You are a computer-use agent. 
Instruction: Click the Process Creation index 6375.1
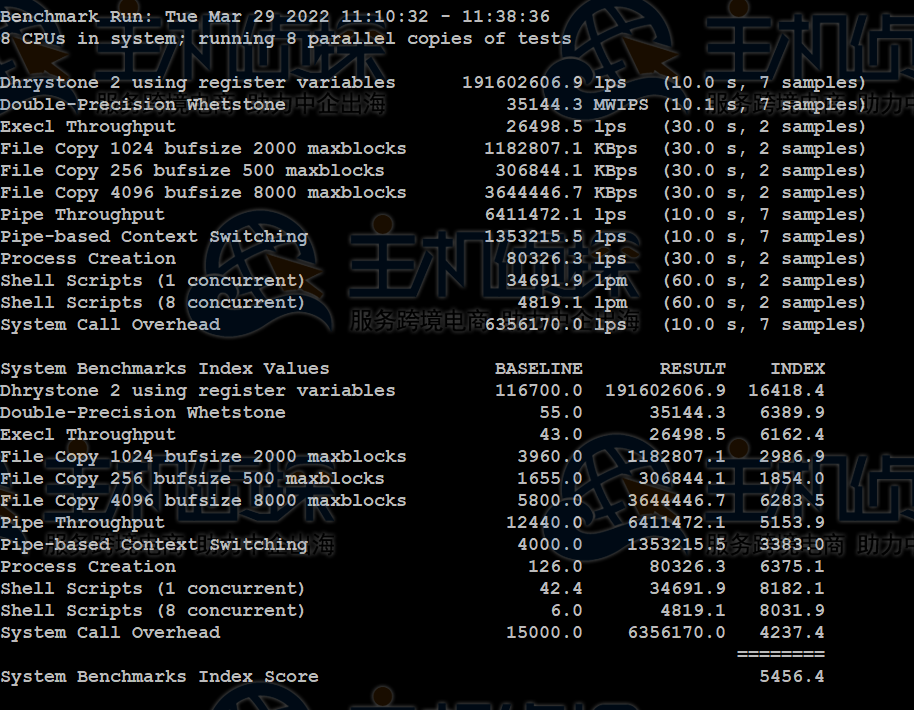pyautogui.click(x=791, y=567)
